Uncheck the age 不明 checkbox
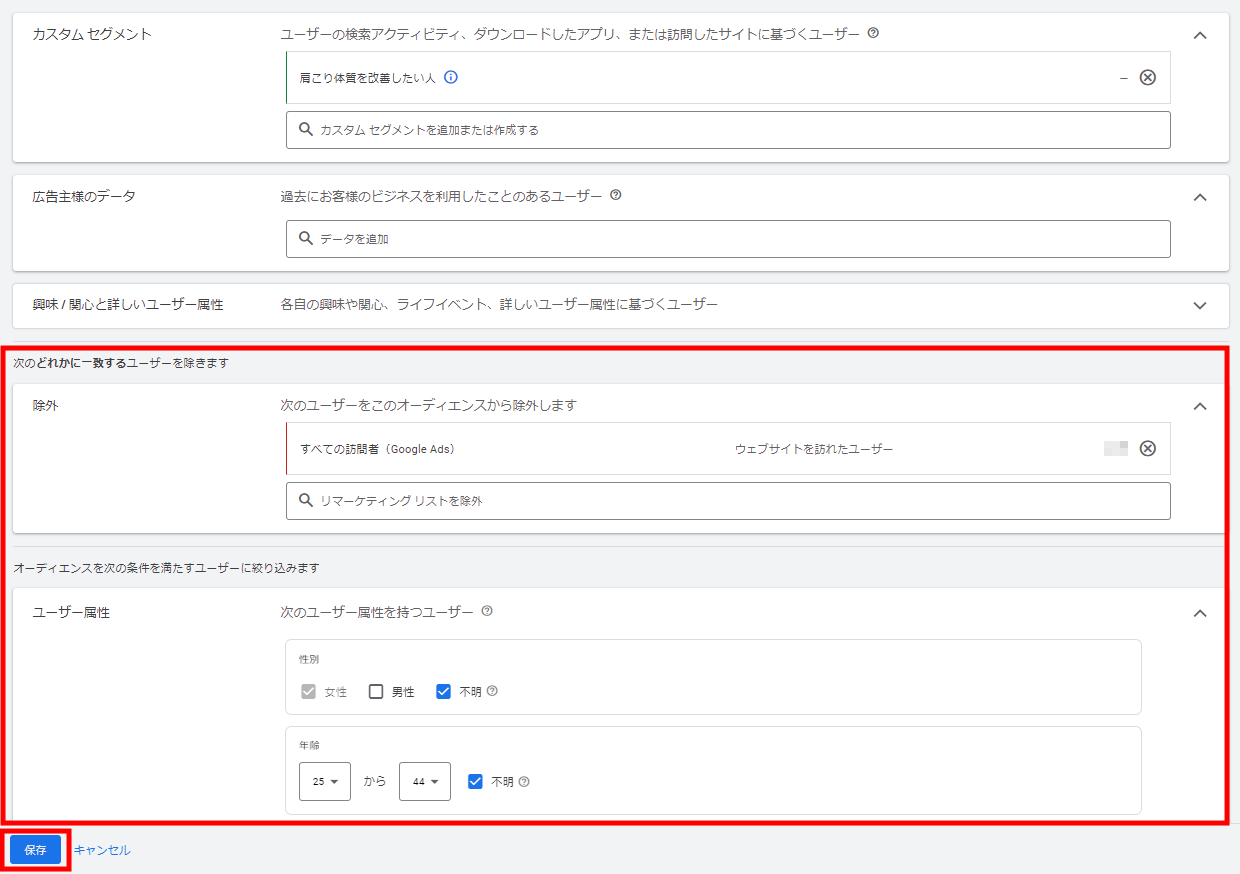The width and height of the screenshot is (1240, 874). point(476,782)
